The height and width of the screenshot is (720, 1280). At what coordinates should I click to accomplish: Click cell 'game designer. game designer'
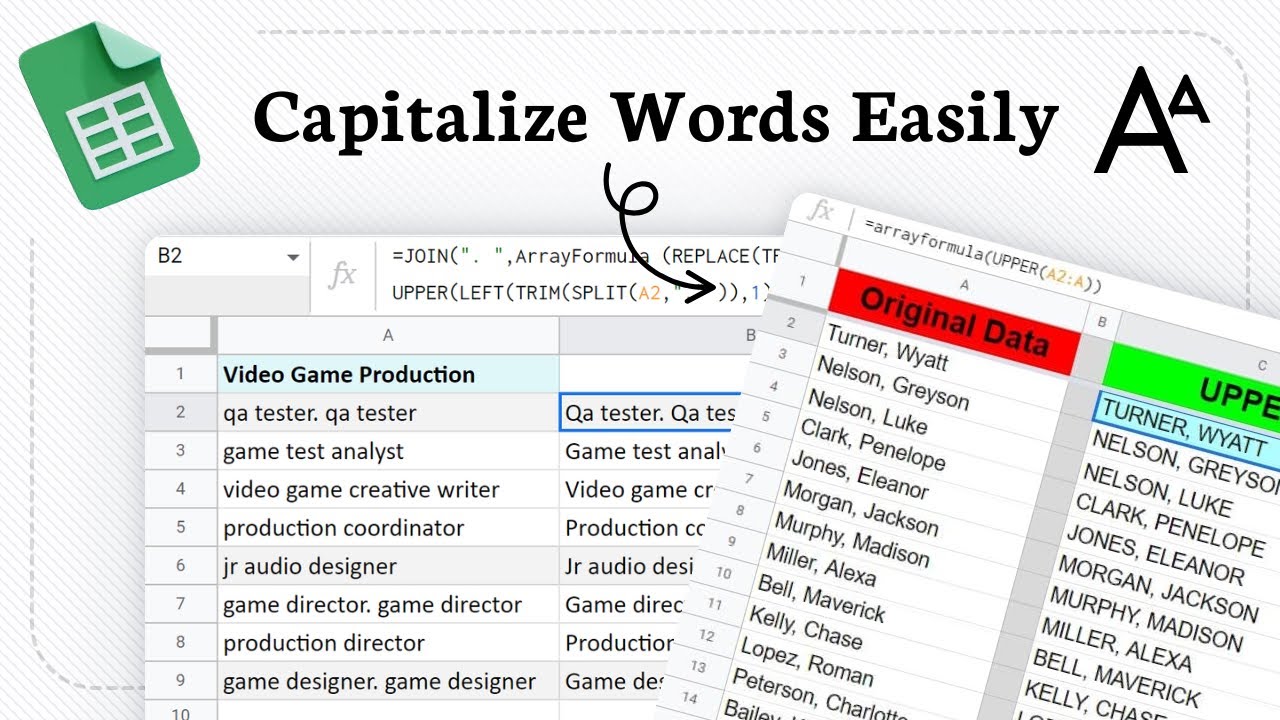click(x=388, y=682)
